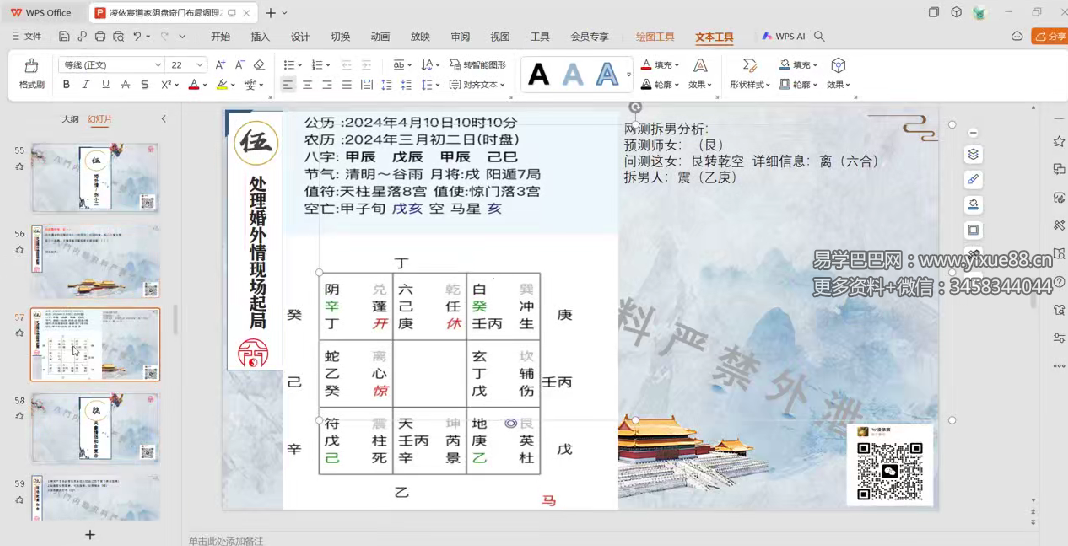Apply distributed alignment icon

[x=366, y=84]
